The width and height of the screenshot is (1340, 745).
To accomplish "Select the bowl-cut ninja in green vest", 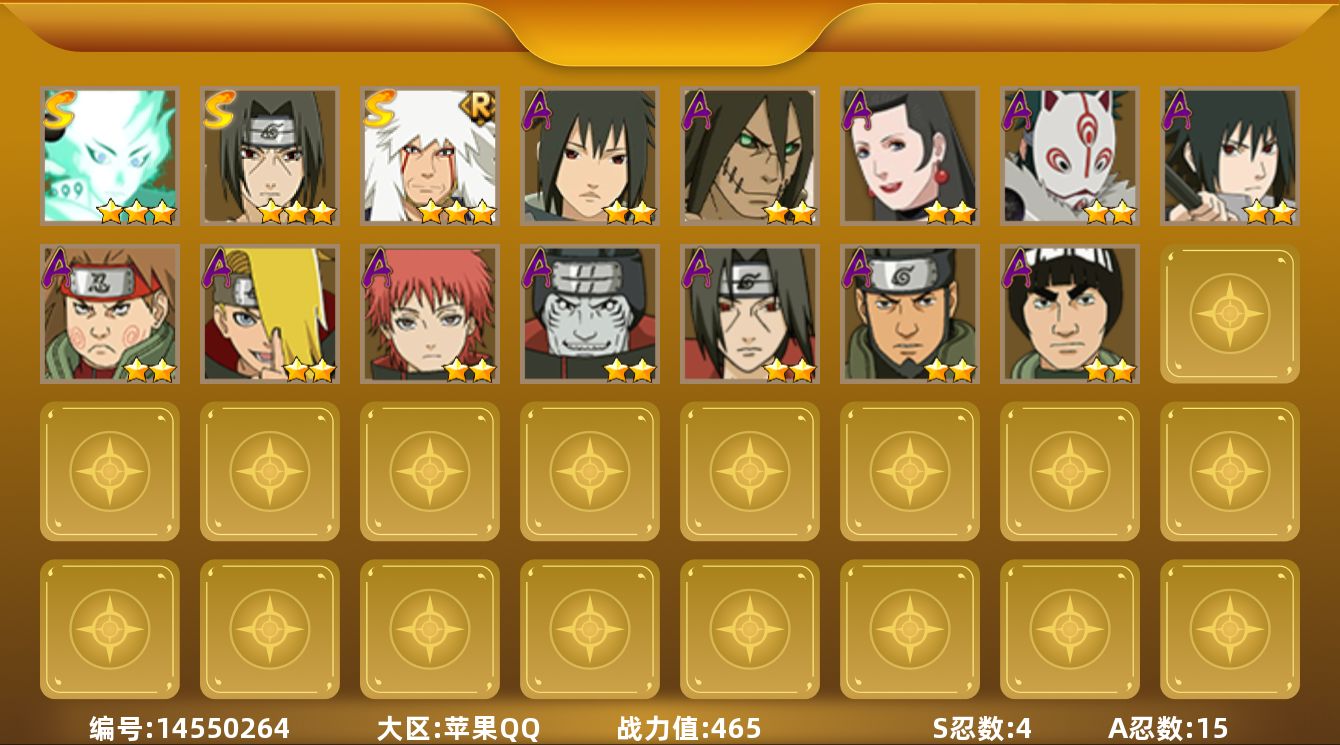I will 1070,314.
